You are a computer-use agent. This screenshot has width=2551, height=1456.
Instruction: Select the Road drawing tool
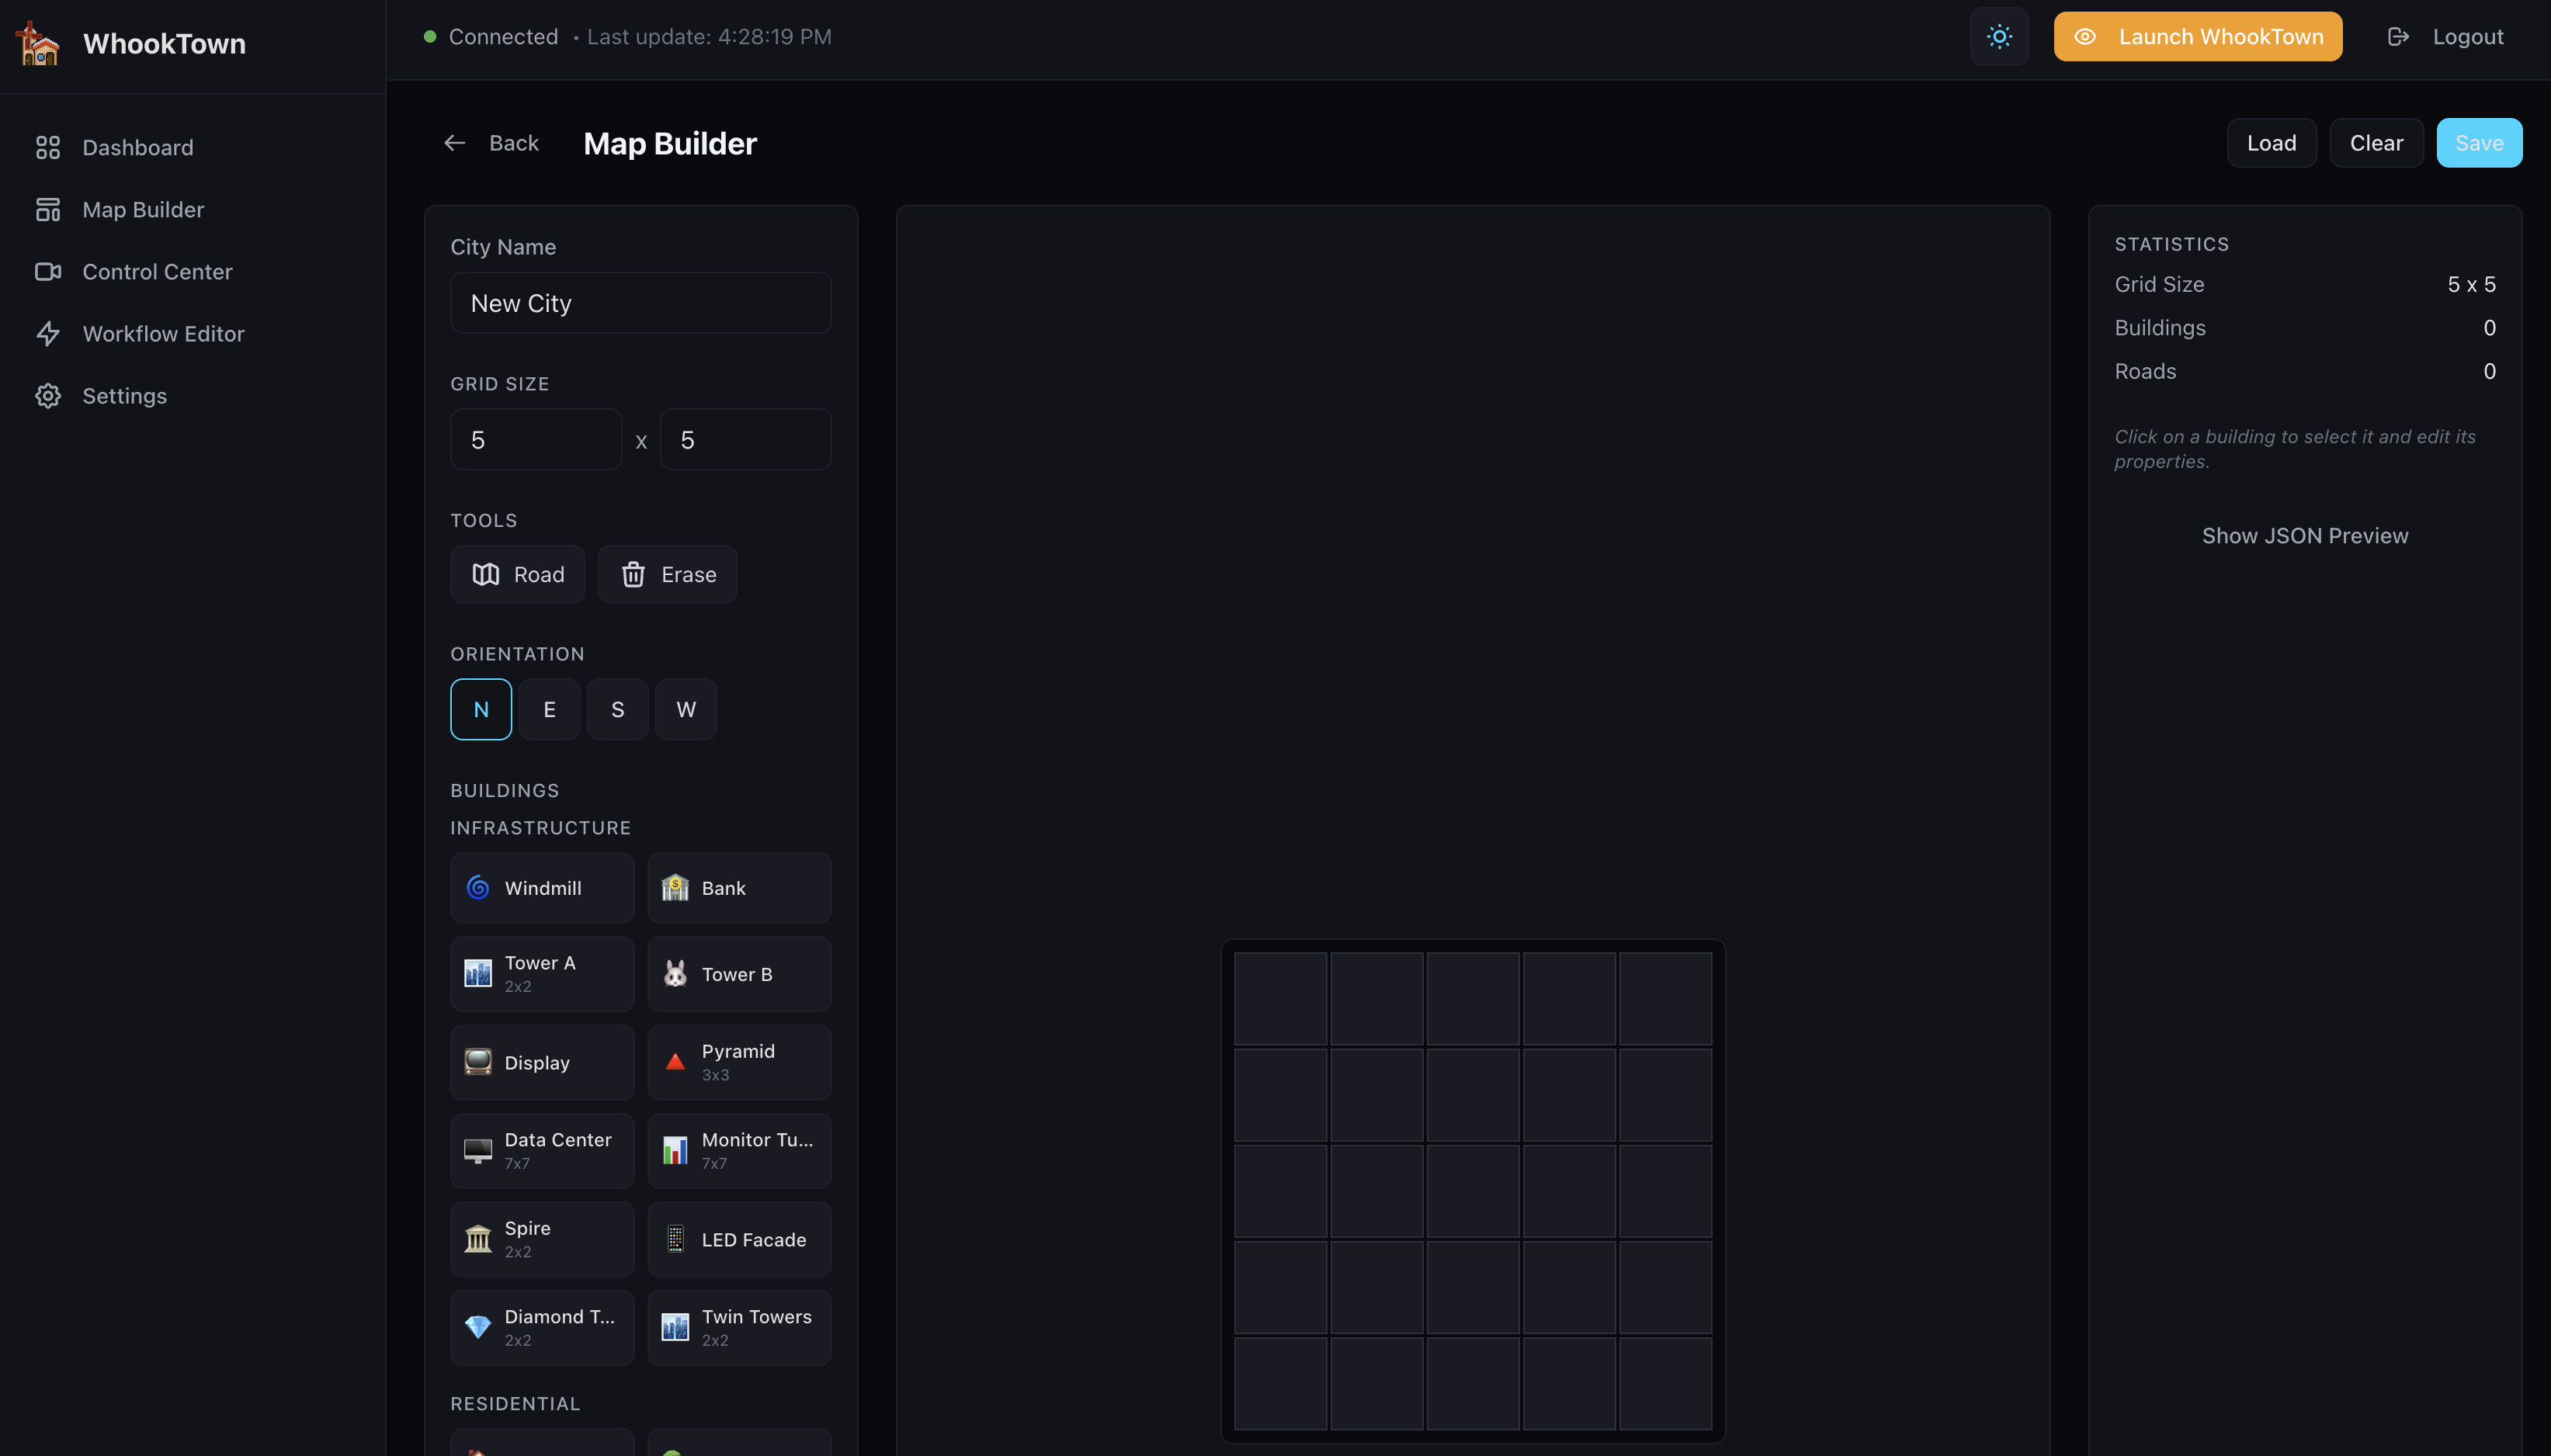517,574
